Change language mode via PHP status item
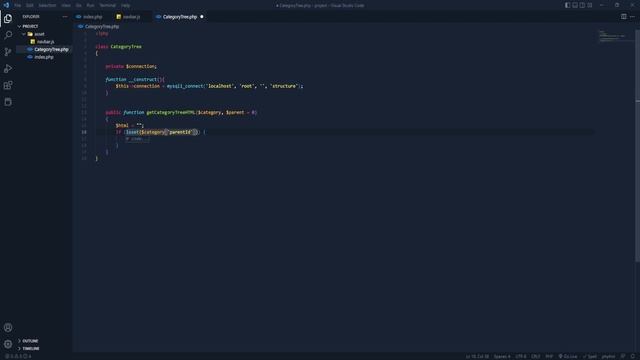This screenshot has width=640, height=360. pos(549,356)
